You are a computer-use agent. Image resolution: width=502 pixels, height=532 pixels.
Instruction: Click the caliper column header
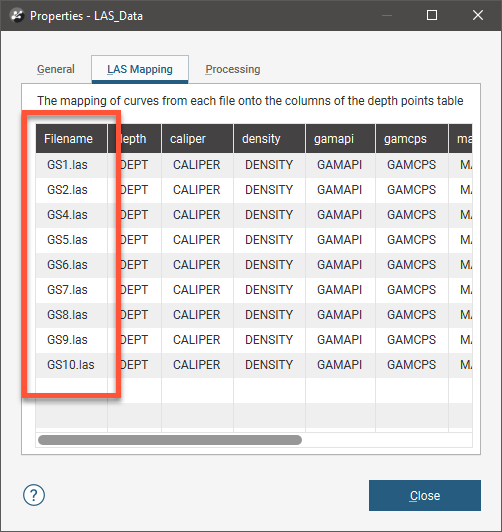pos(197,139)
